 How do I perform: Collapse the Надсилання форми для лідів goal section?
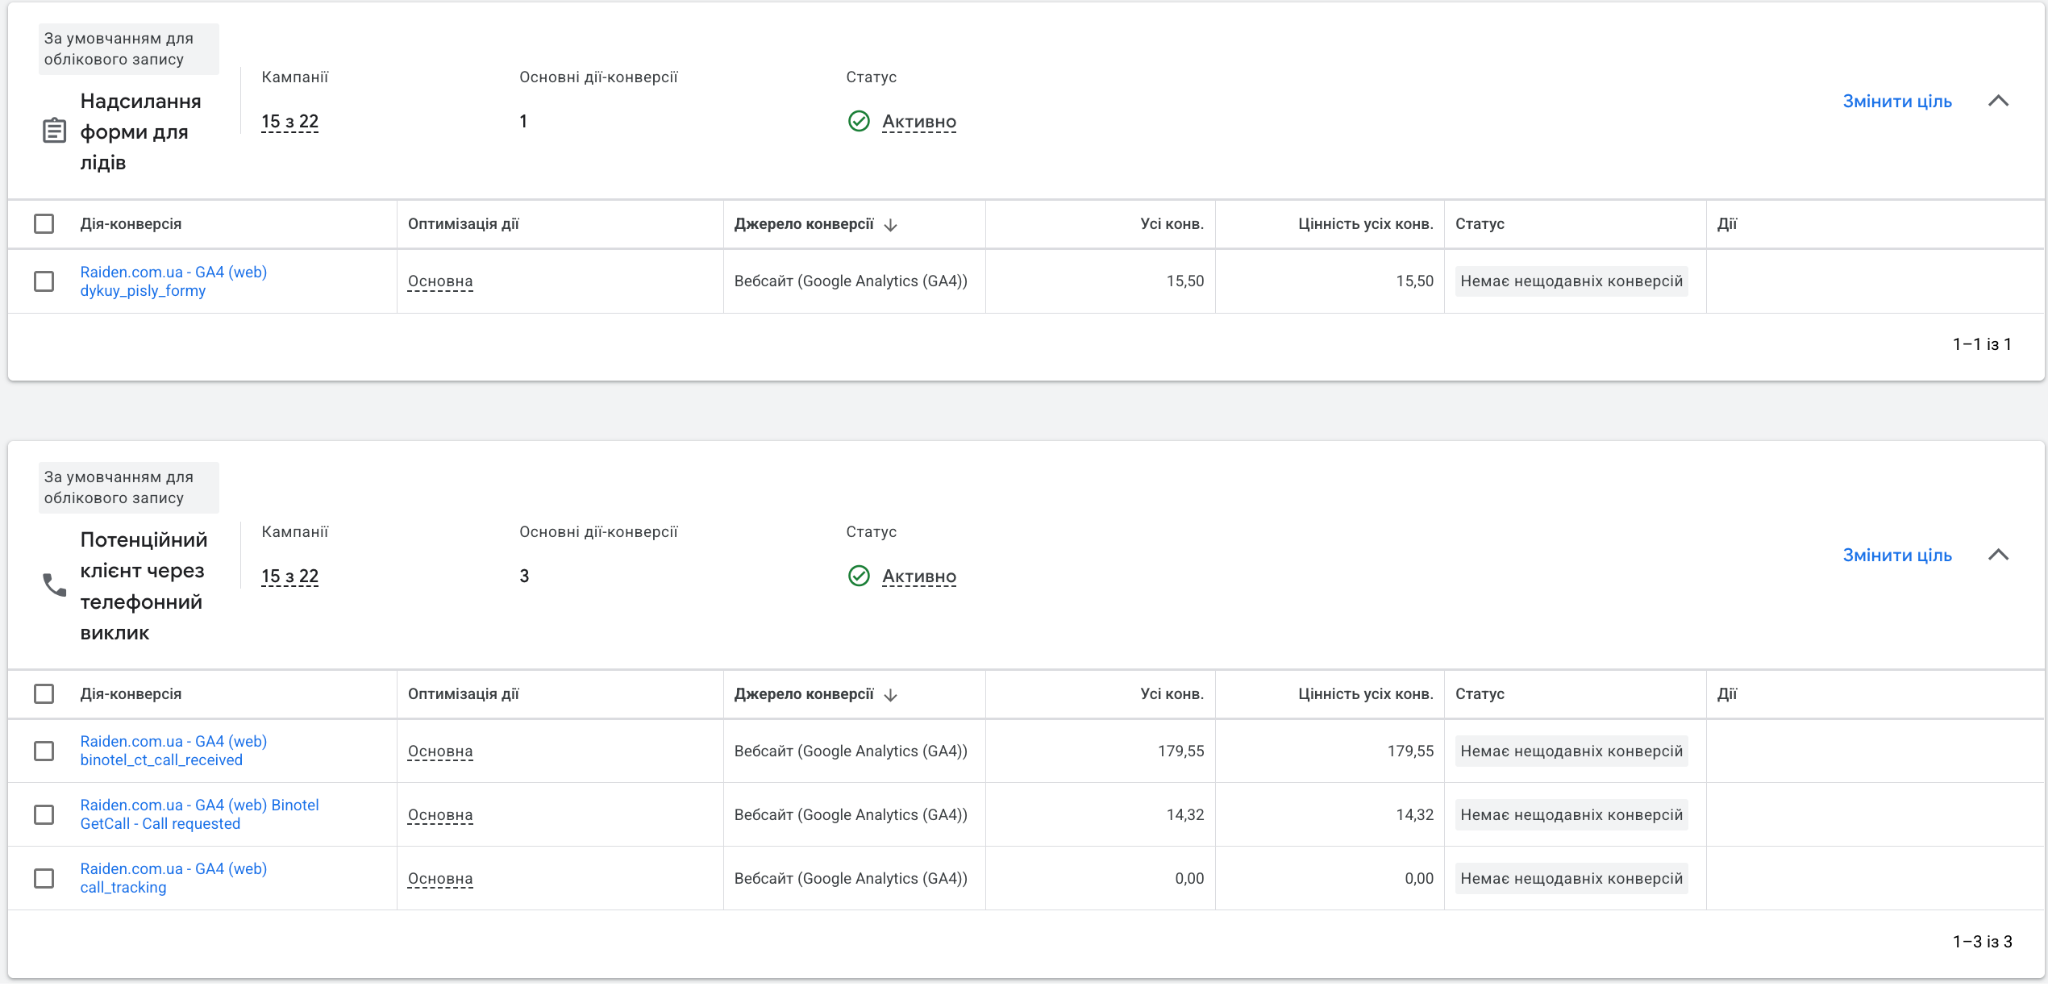[x=1998, y=101]
